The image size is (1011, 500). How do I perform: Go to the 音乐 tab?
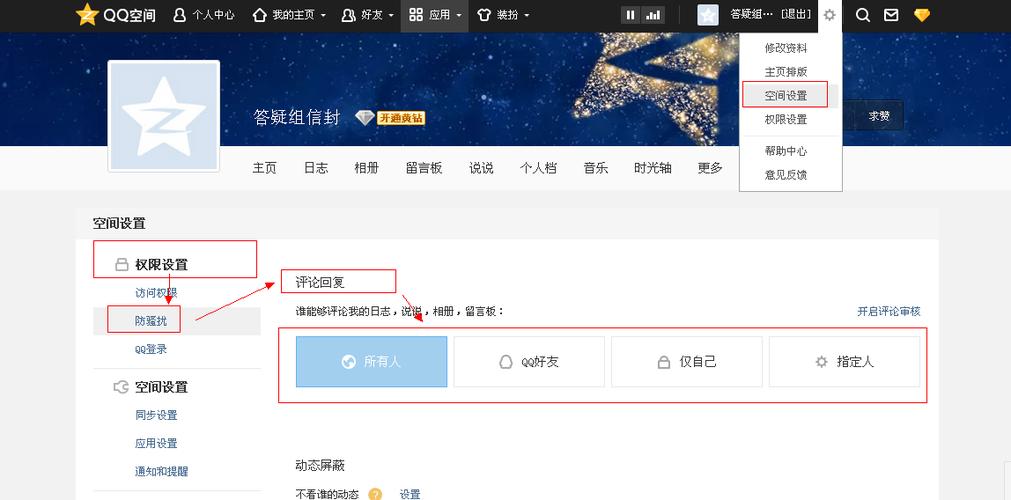point(596,168)
